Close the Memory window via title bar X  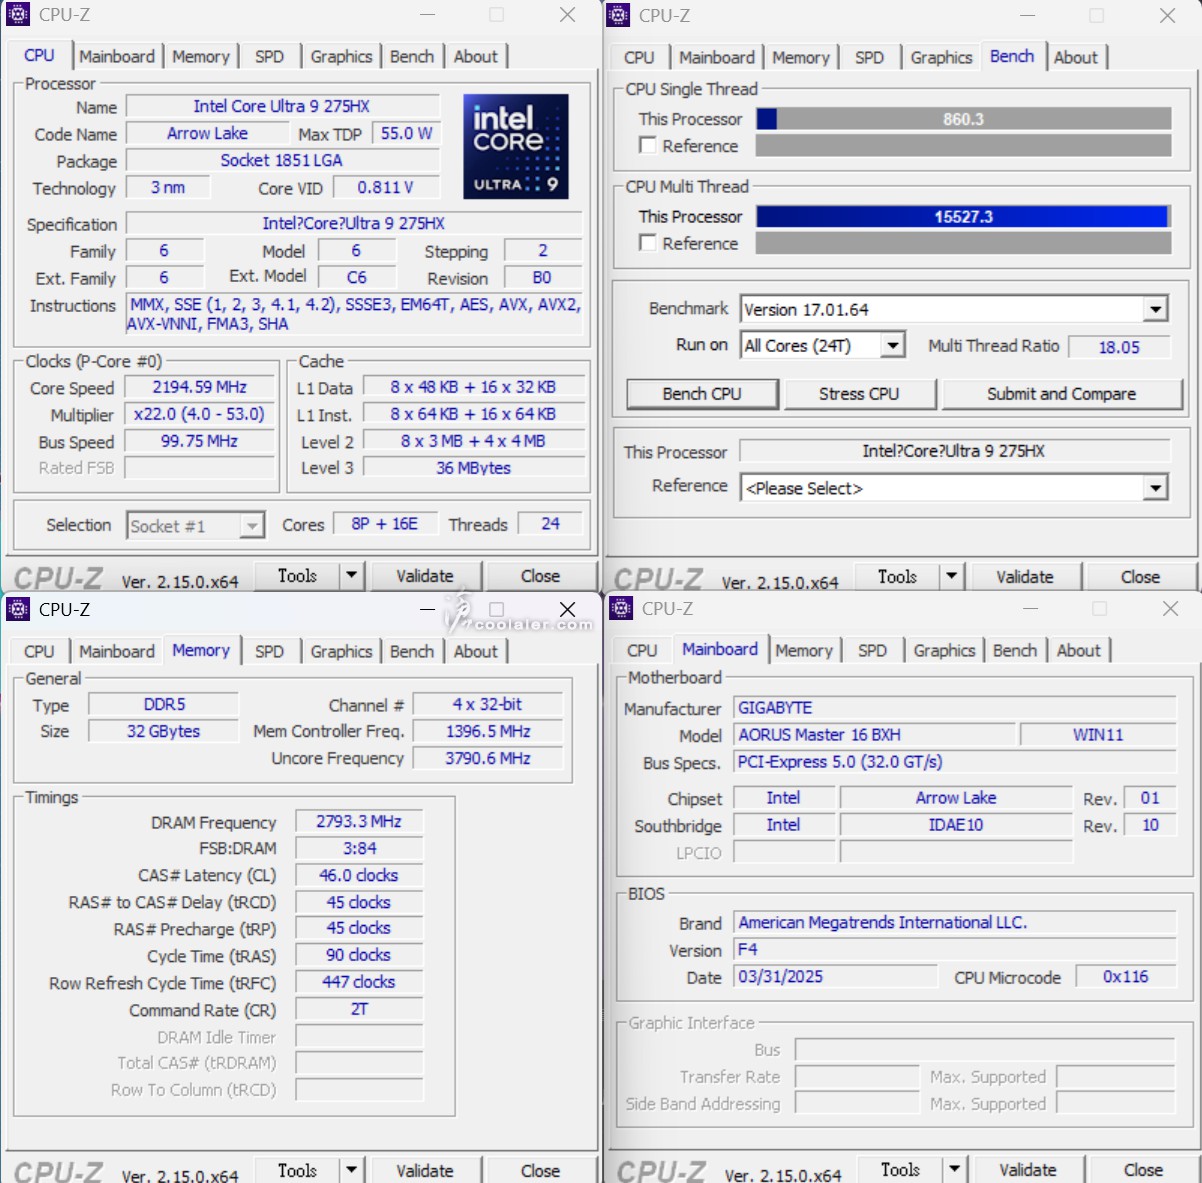(x=567, y=609)
